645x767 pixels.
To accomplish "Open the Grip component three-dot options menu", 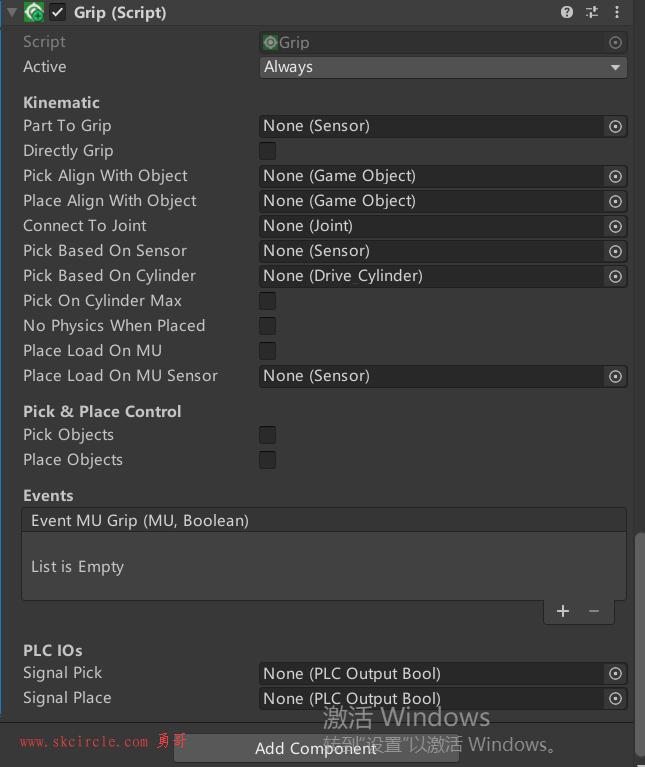I will pos(617,12).
